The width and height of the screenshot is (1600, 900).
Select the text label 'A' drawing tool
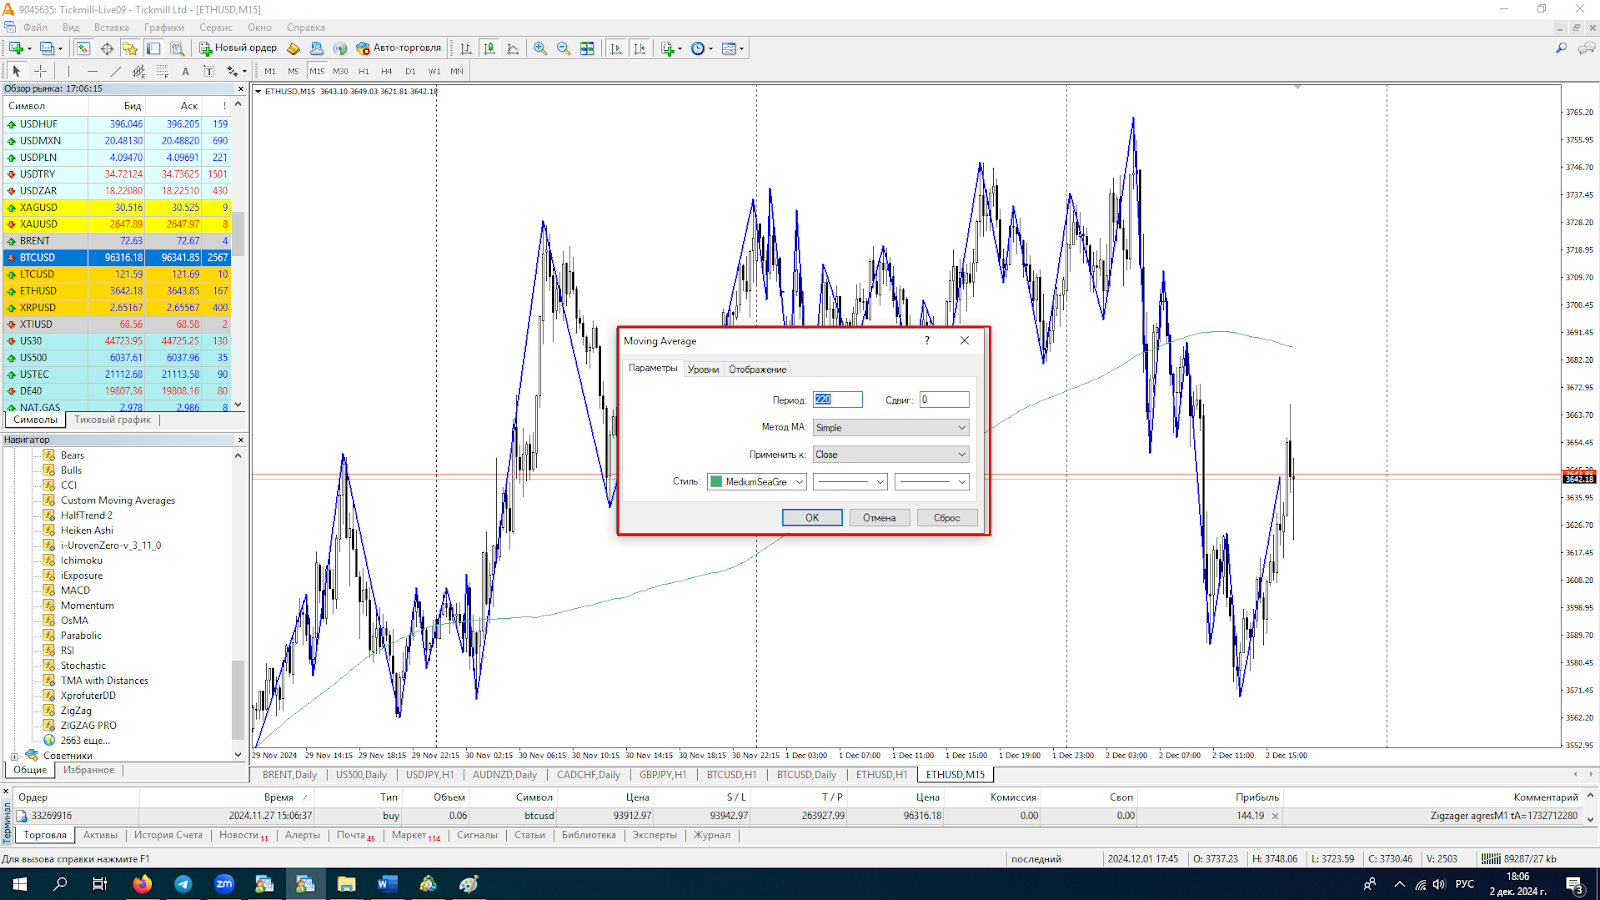point(185,71)
